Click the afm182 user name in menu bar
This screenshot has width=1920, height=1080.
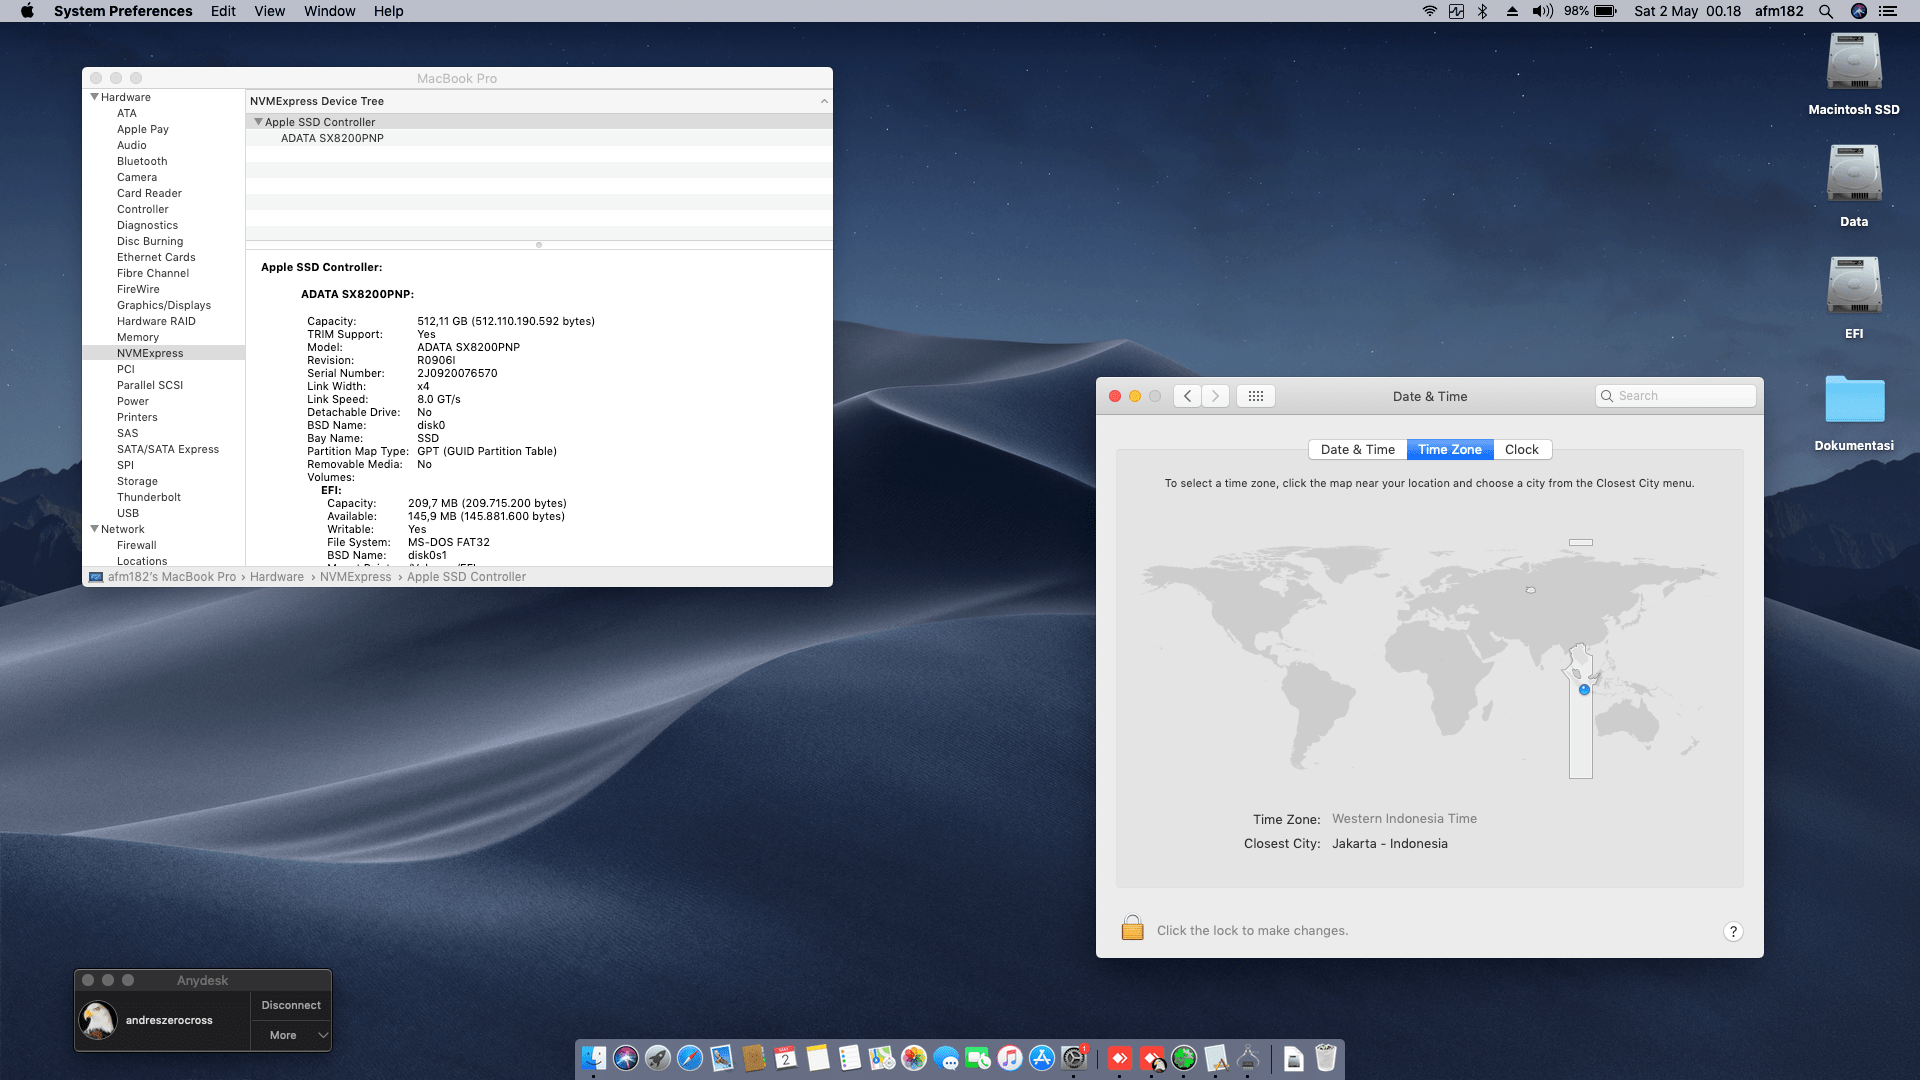(x=1779, y=11)
